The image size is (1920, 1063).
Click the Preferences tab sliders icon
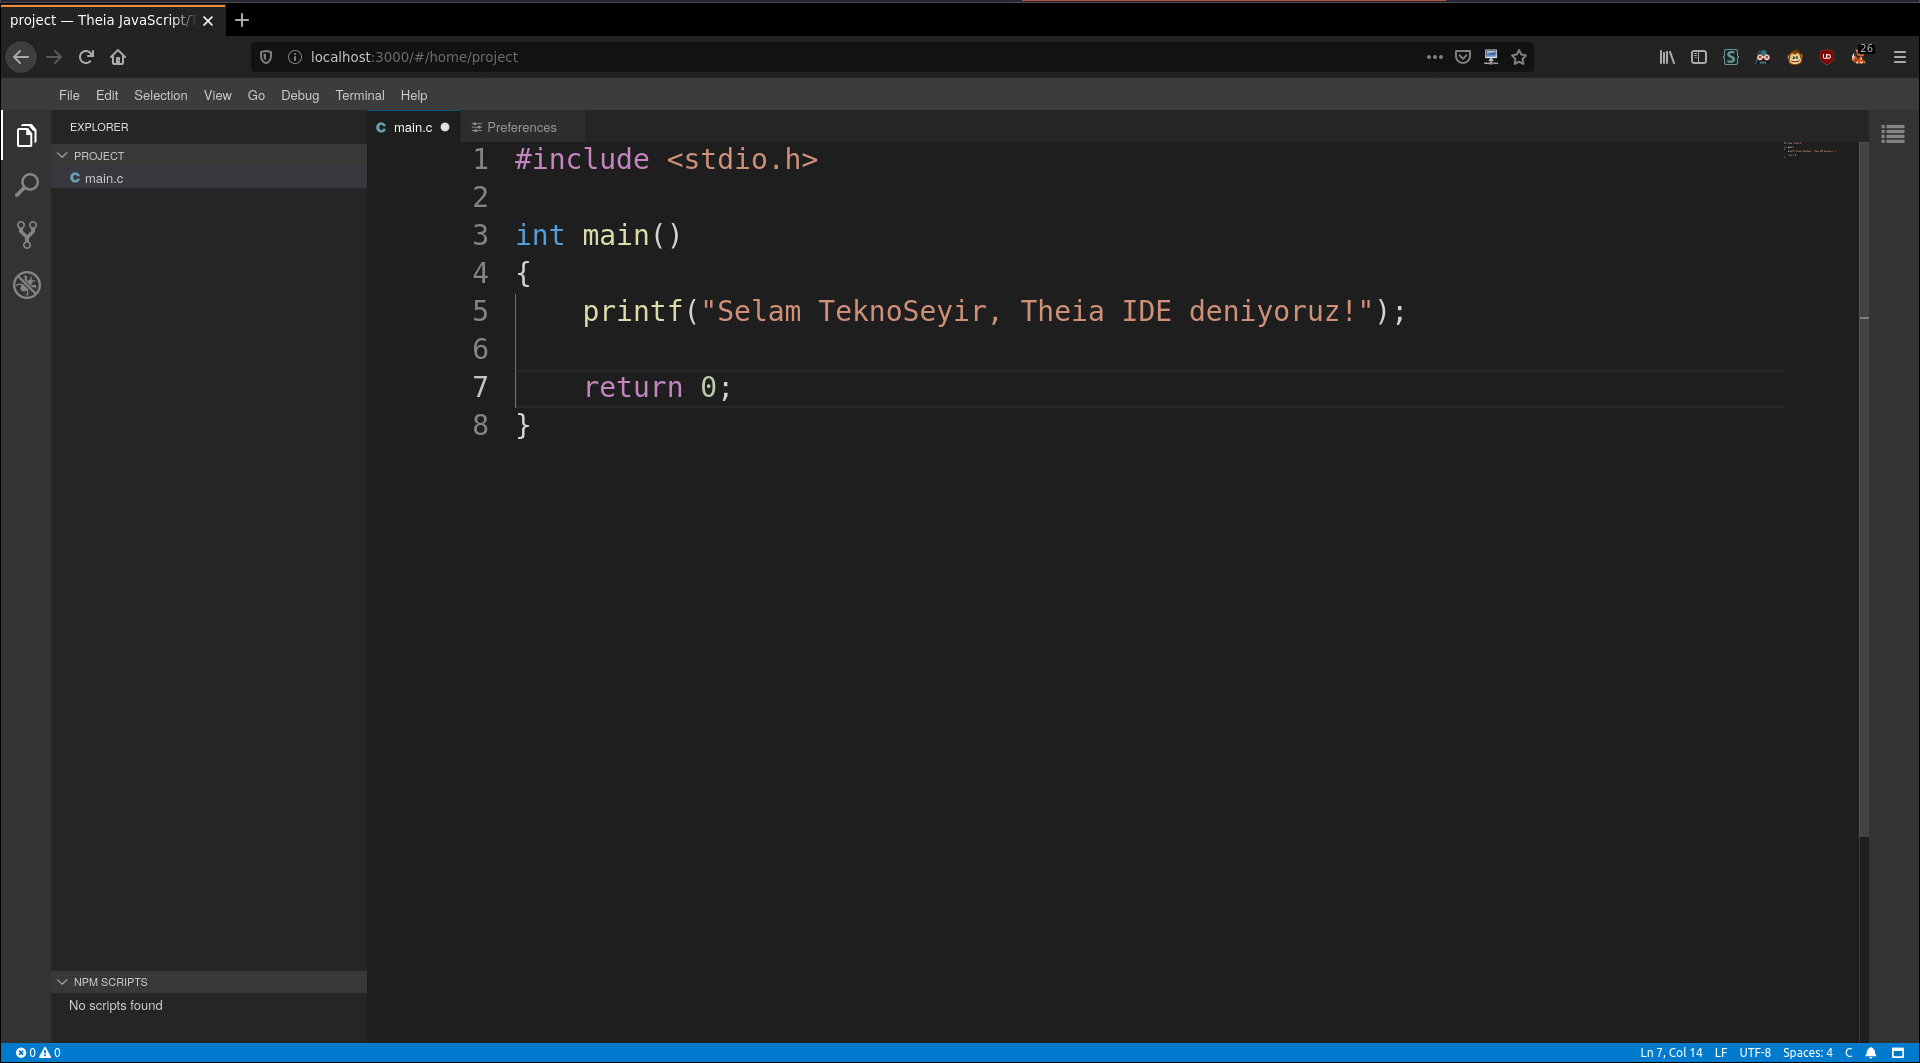pyautogui.click(x=477, y=127)
